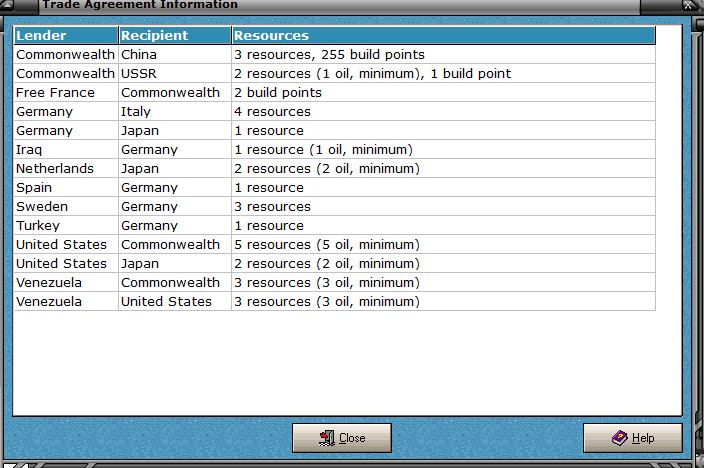The height and width of the screenshot is (468, 704).
Task: Select the Commonwealth recipient in Free France row
Action: tap(175, 93)
